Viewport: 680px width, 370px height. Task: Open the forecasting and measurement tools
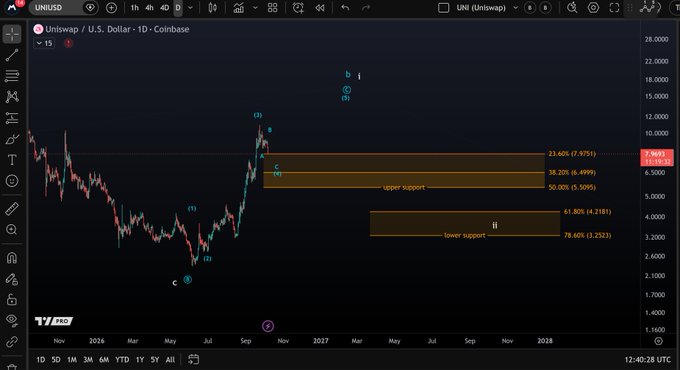coord(12,118)
